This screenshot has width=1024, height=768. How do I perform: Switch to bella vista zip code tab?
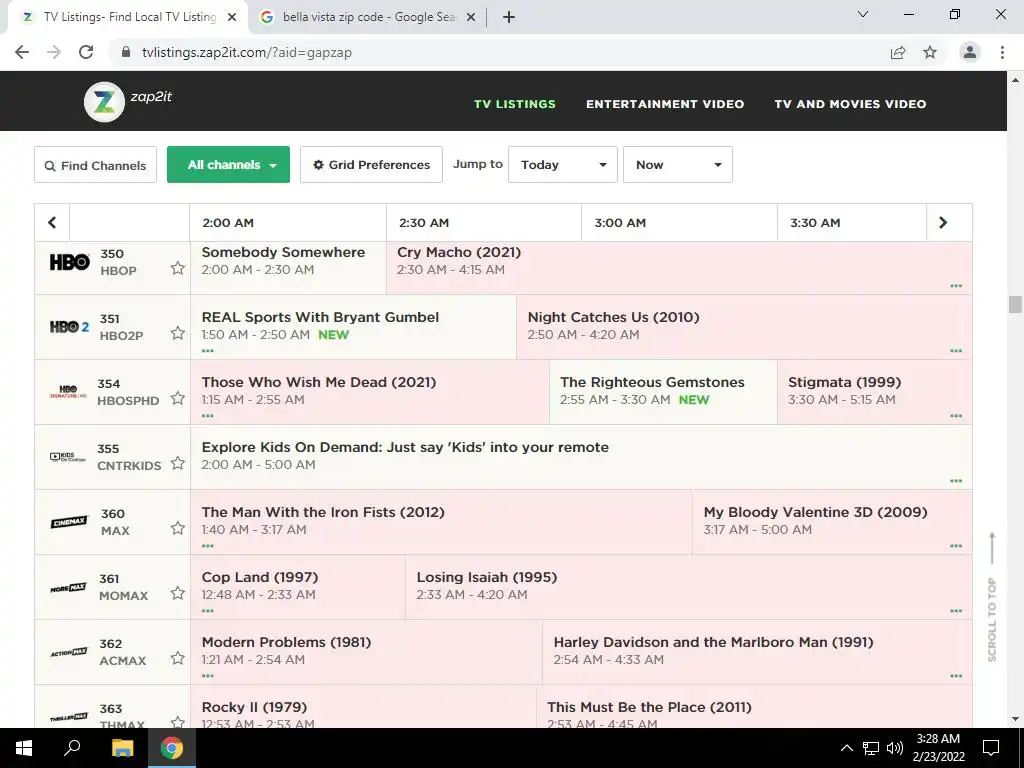[x=368, y=17]
